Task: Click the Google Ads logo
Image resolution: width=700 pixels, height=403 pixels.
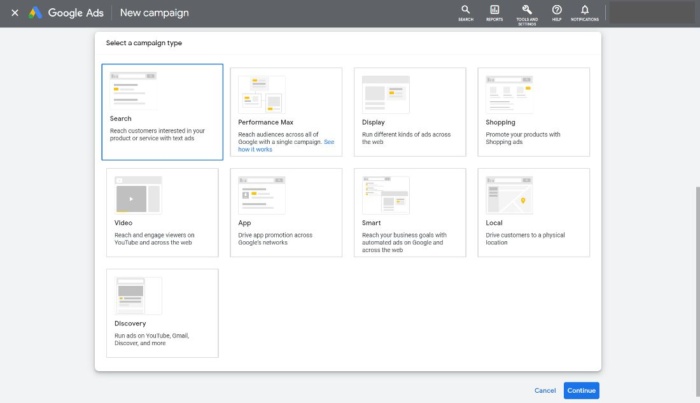Action: [x=66, y=13]
